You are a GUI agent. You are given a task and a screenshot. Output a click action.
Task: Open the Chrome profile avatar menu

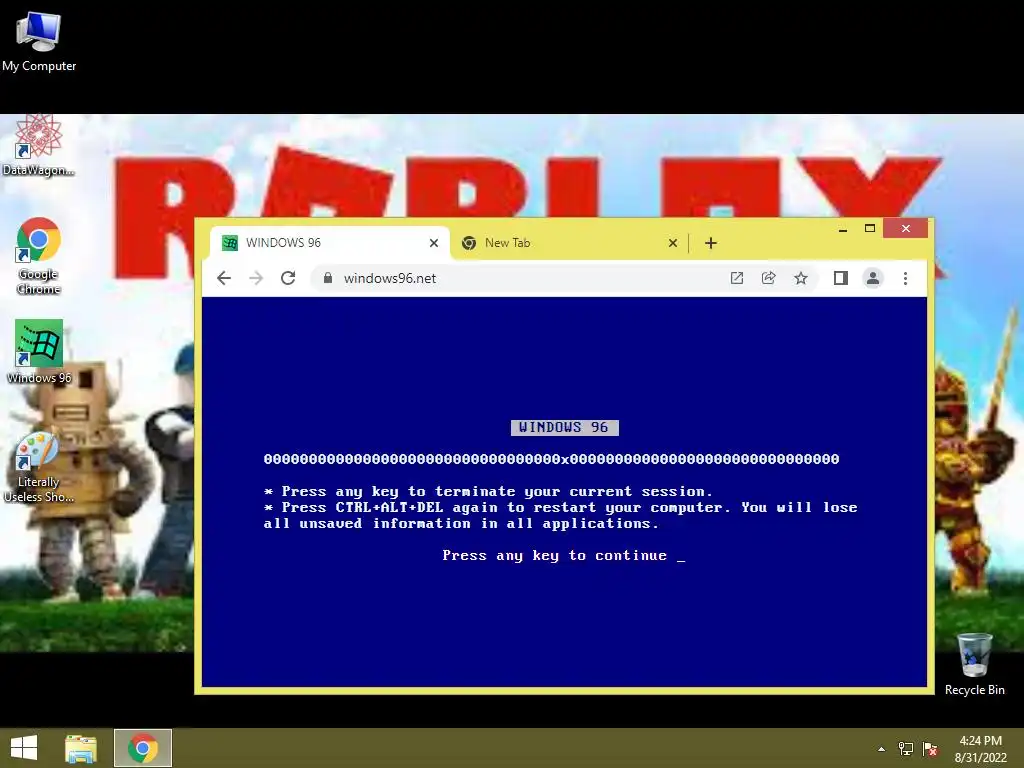[x=872, y=278]
